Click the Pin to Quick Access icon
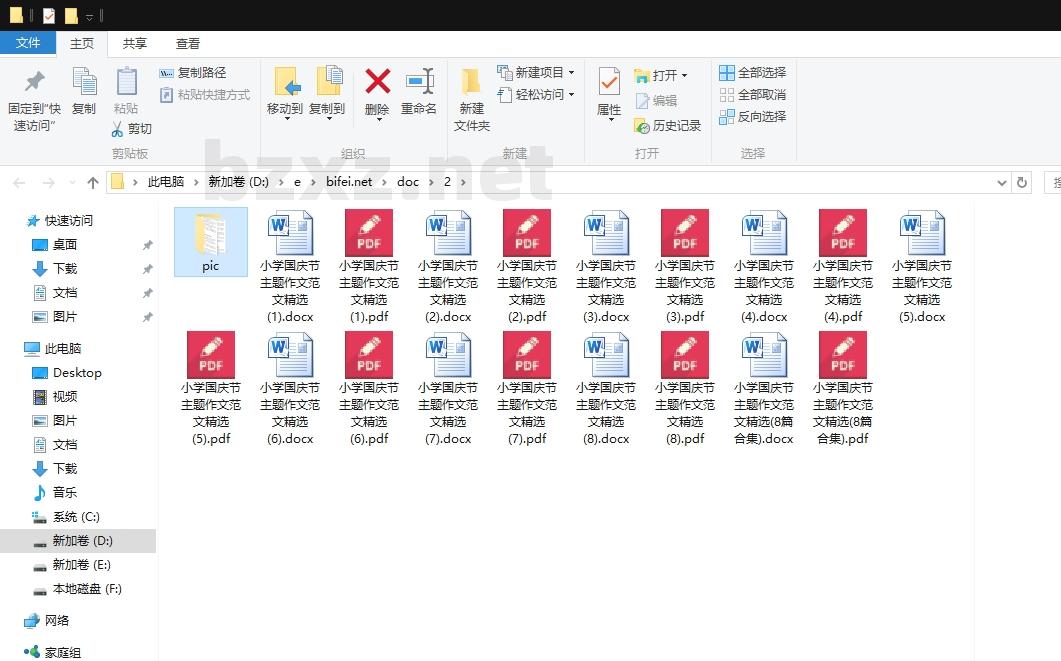Screen dimensions: 1061x661 coord(34,83)
